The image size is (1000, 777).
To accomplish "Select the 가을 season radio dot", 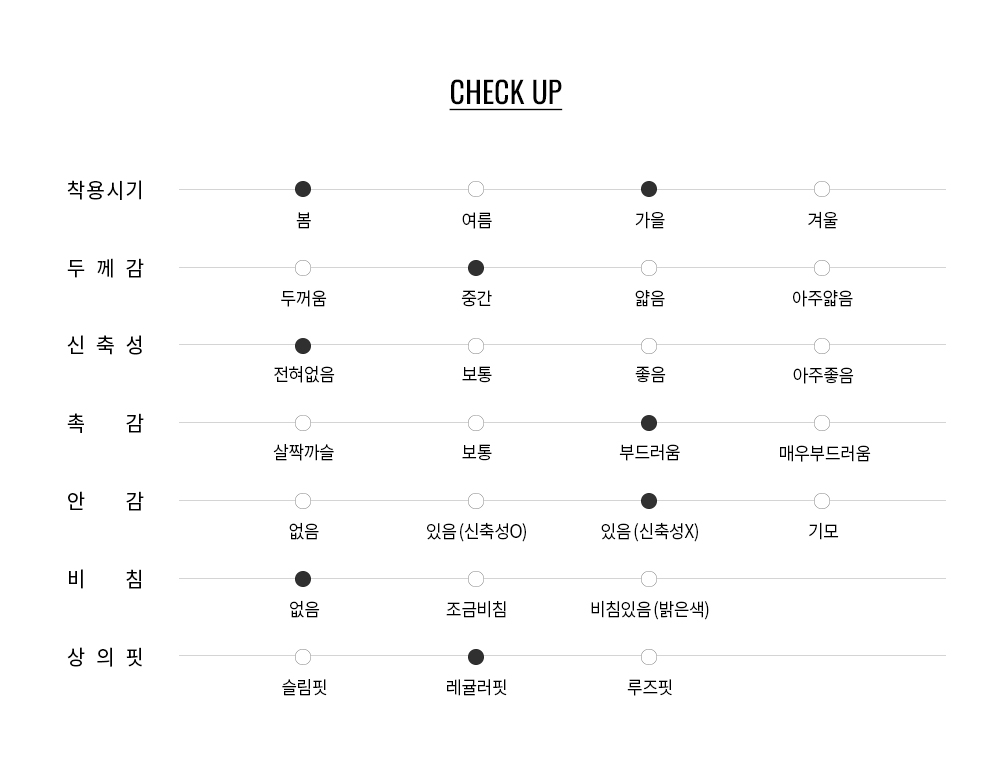I will (x=649, y=189).
